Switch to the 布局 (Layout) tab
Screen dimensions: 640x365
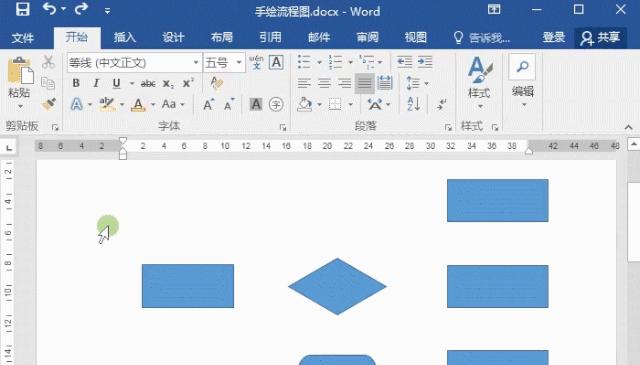click(222, 38)
